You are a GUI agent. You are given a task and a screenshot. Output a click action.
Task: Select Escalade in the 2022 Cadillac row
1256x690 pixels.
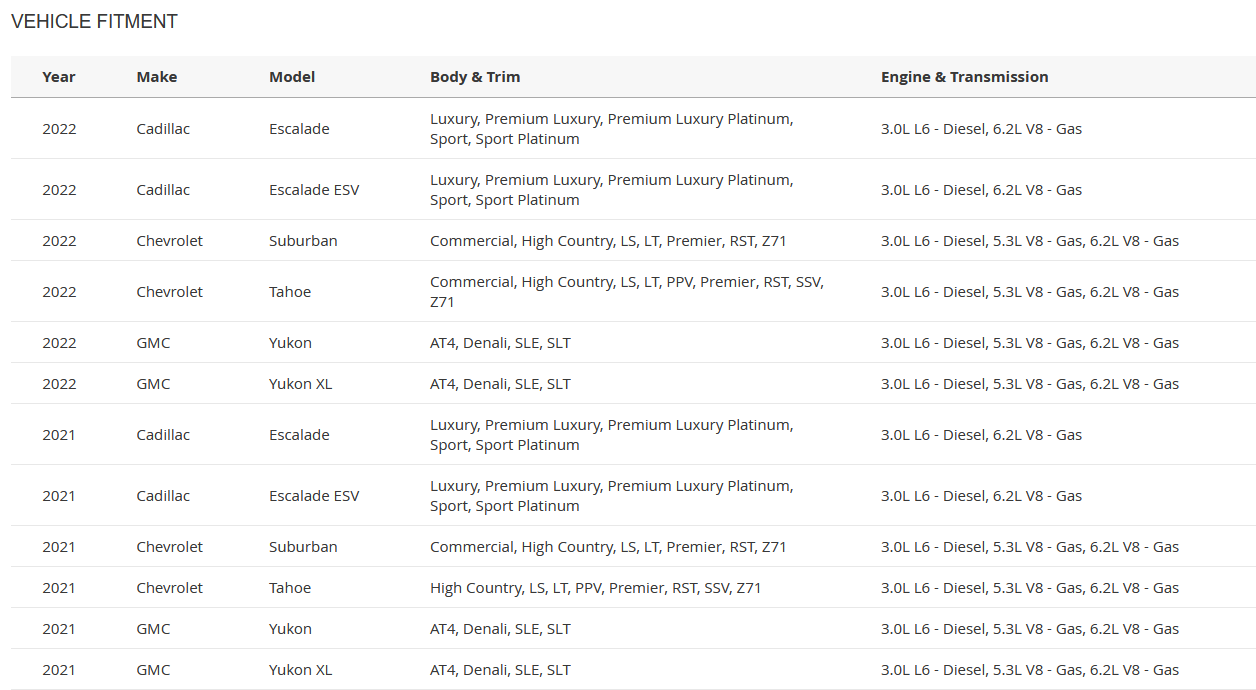pyautogui.click(x=299, y=129)
